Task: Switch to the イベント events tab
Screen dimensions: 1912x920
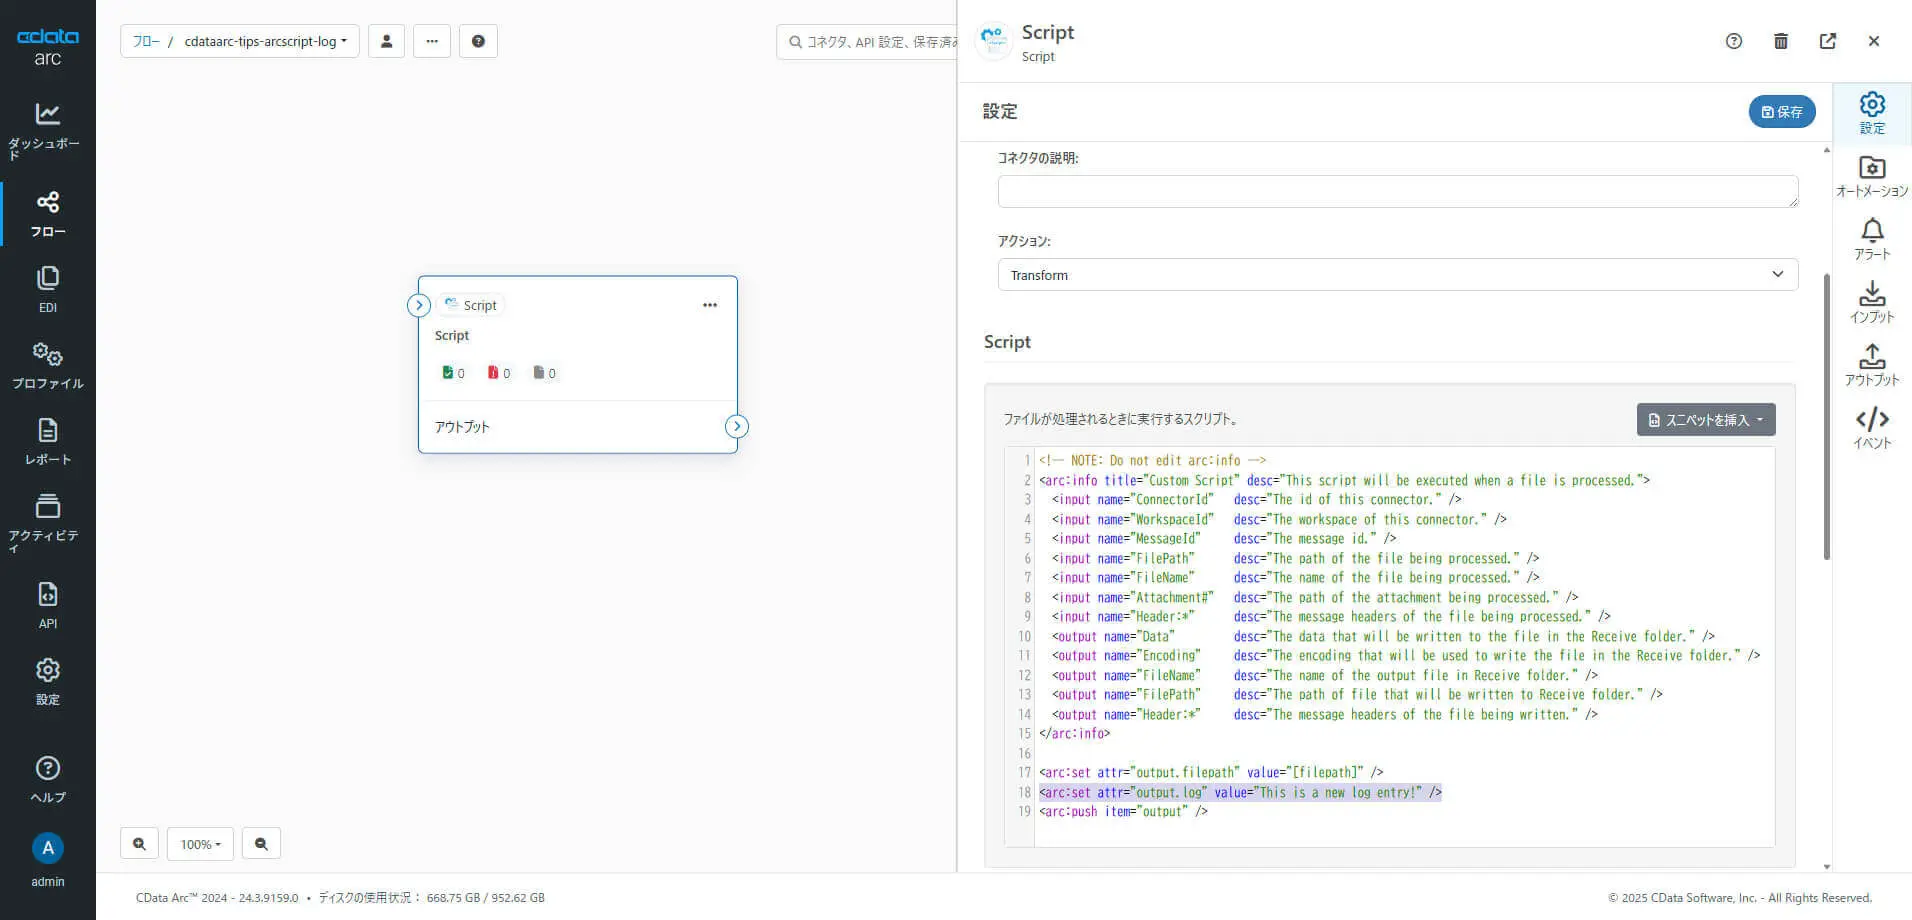Action: (1871, 428)
